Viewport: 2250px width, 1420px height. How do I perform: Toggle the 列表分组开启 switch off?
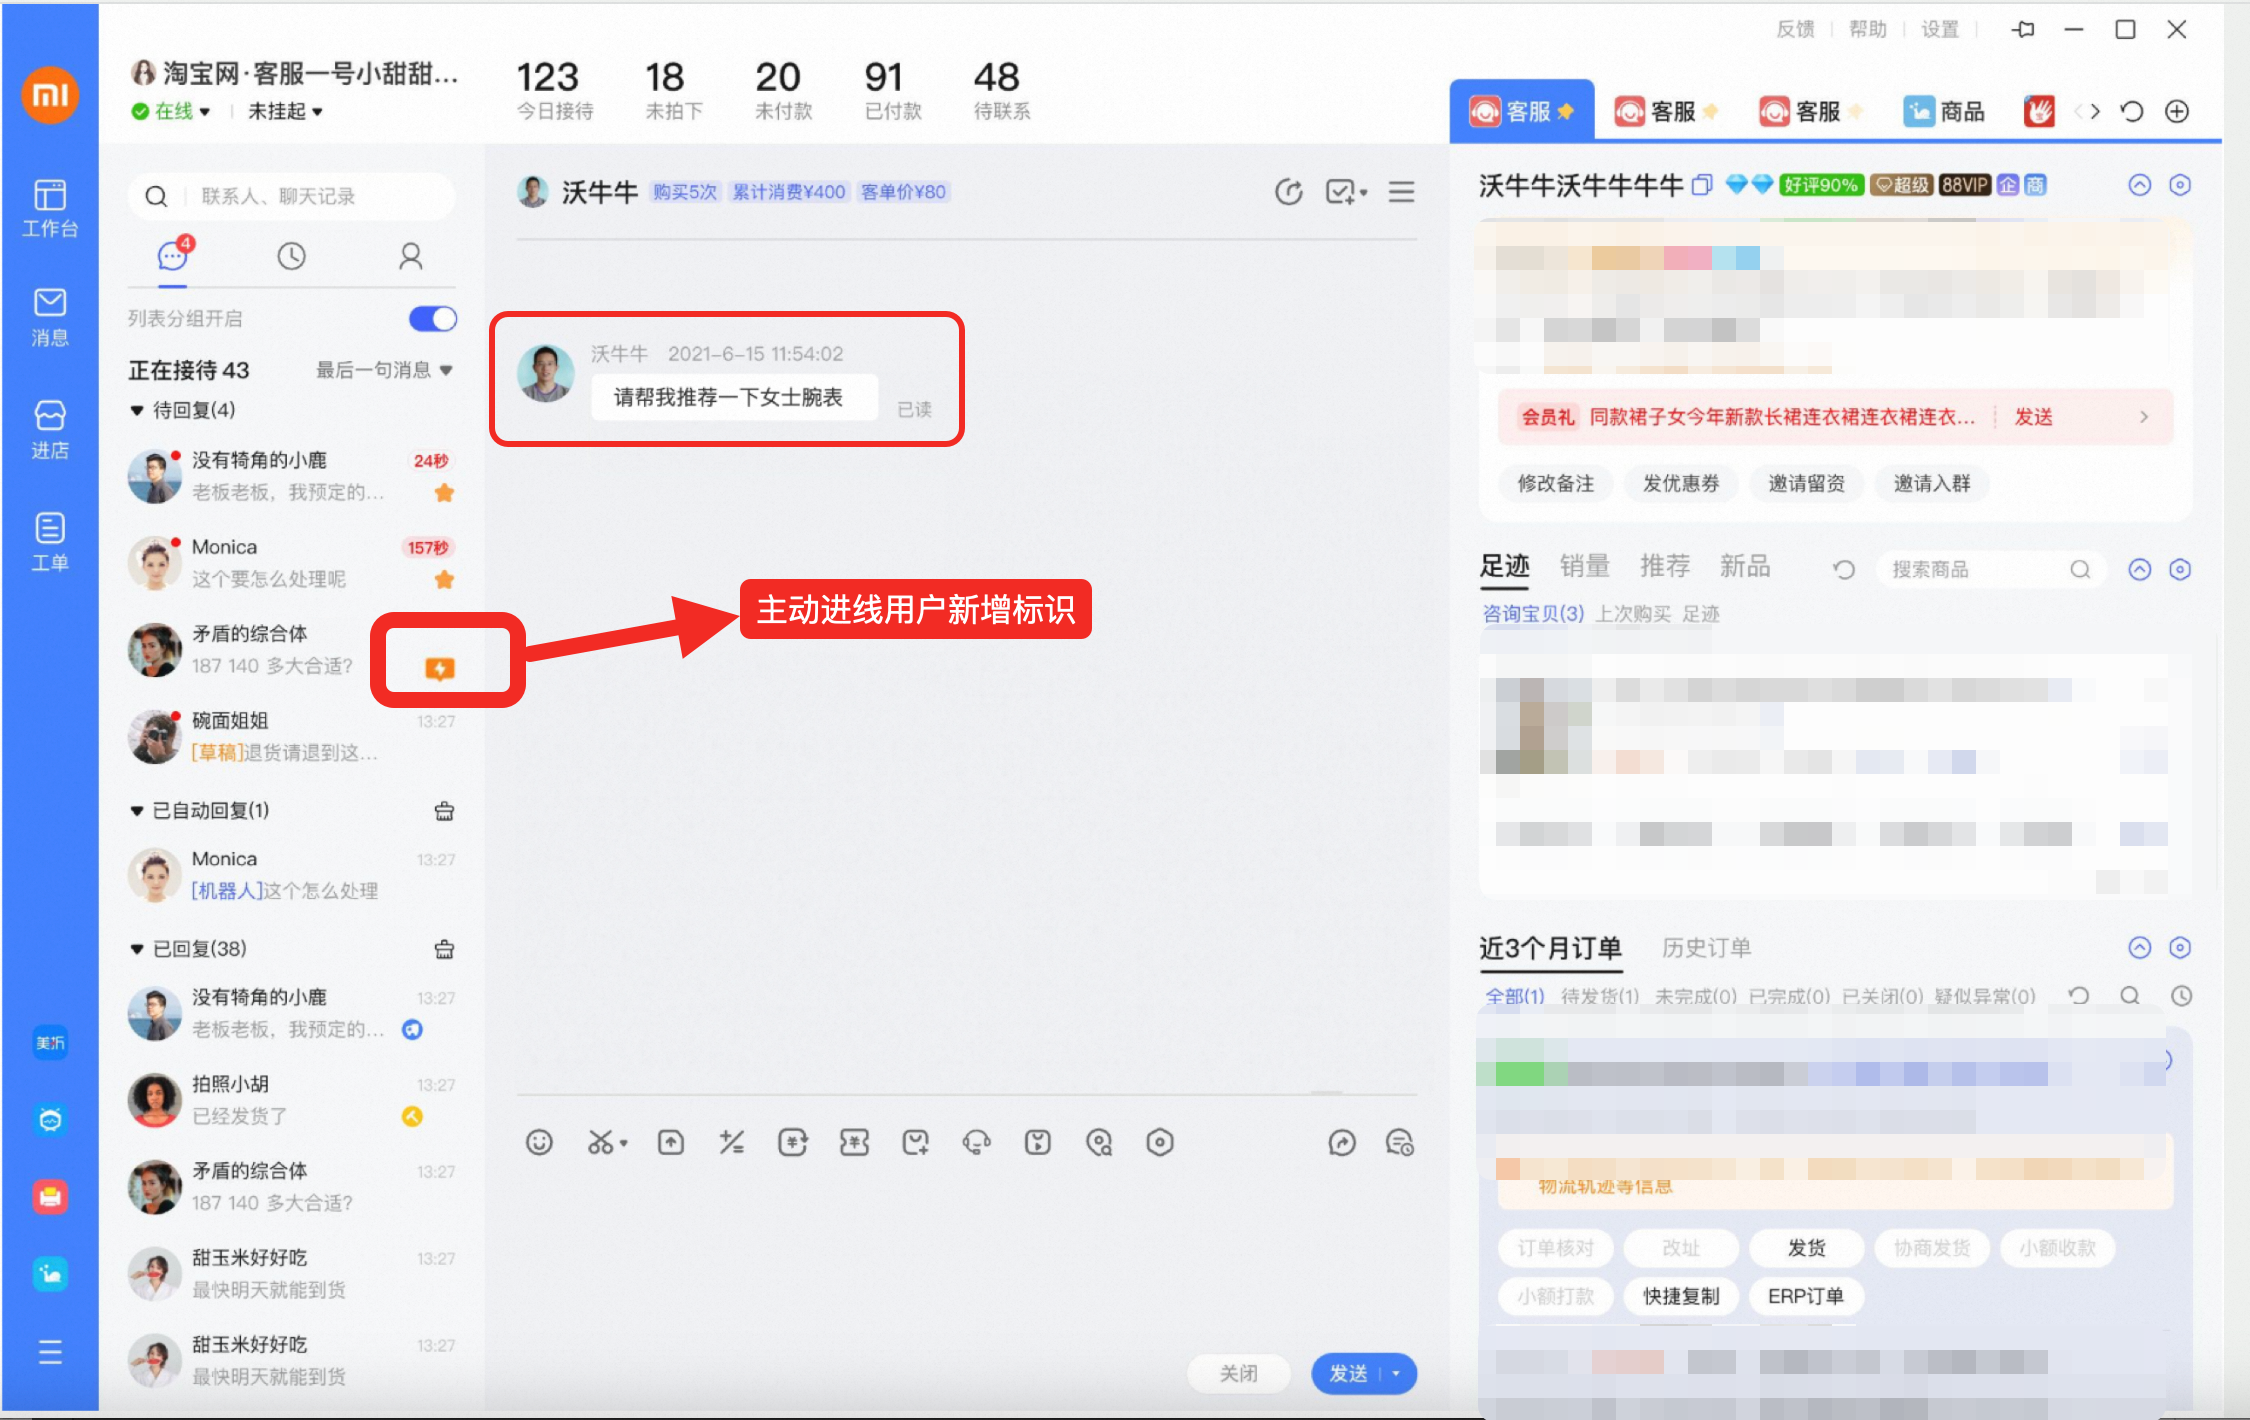[432, 318]
